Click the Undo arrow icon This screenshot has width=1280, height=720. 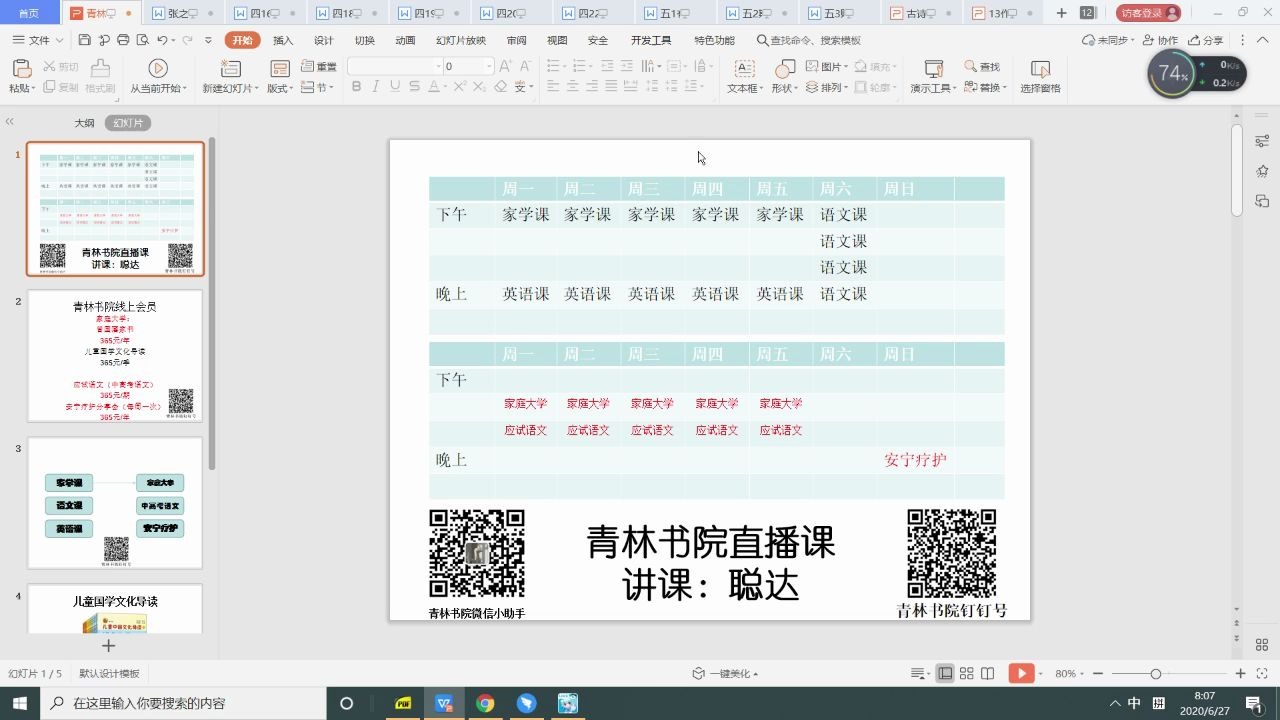pyautogui.click(x=162, y=40)
